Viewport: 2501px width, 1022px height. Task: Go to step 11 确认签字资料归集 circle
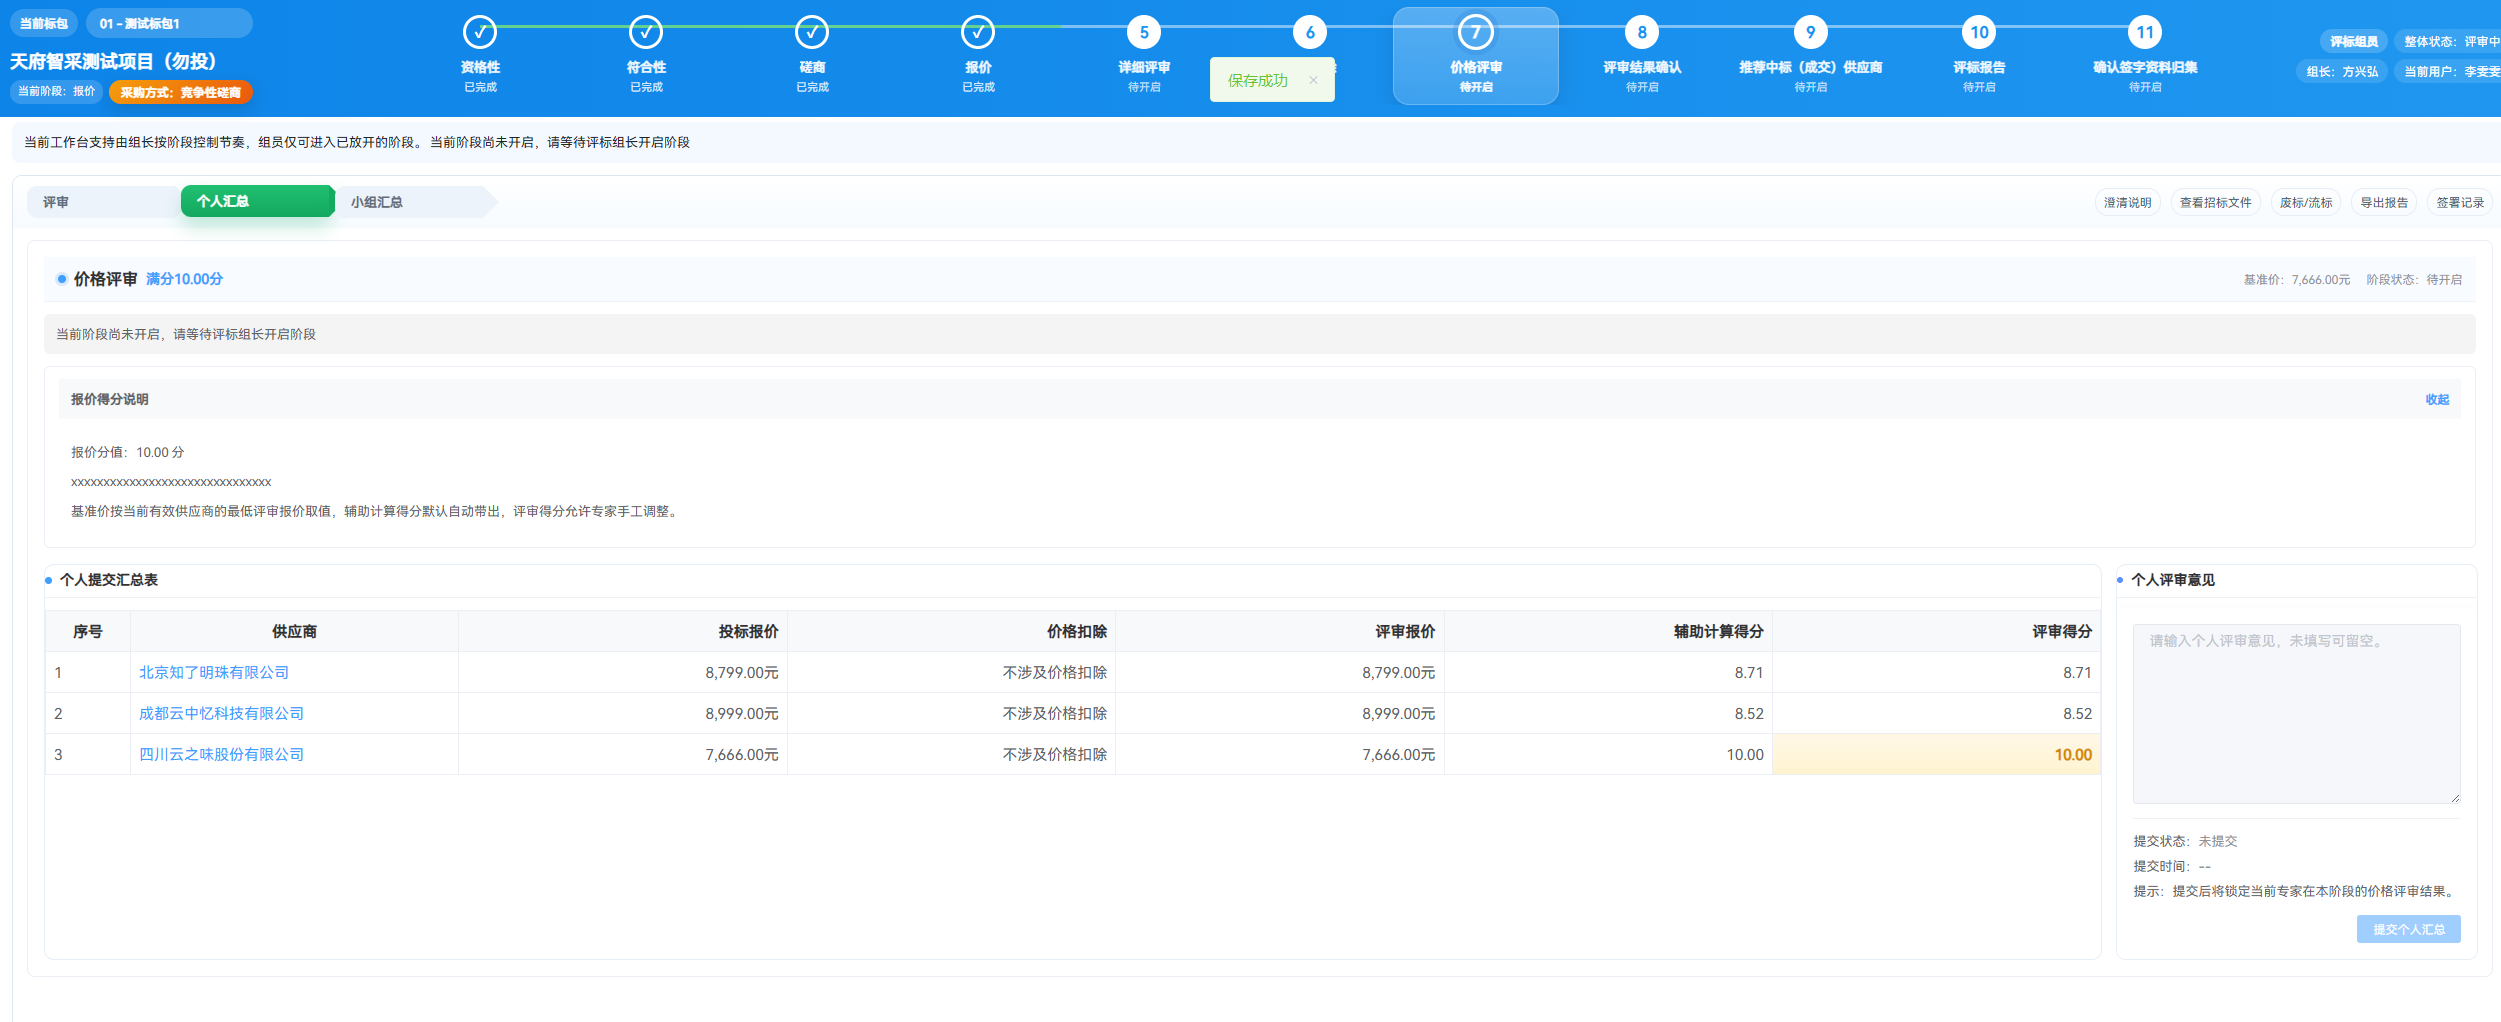[x=2145, y=32]
